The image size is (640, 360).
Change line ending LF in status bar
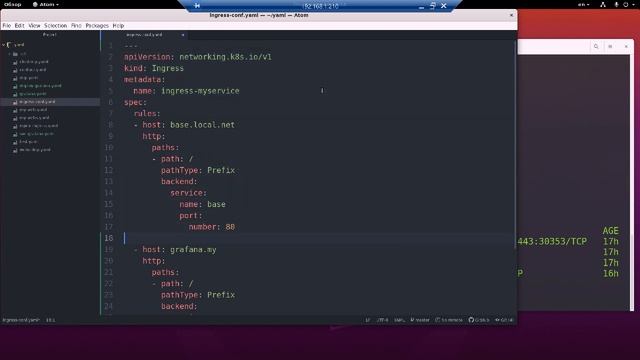click(367, 320)
